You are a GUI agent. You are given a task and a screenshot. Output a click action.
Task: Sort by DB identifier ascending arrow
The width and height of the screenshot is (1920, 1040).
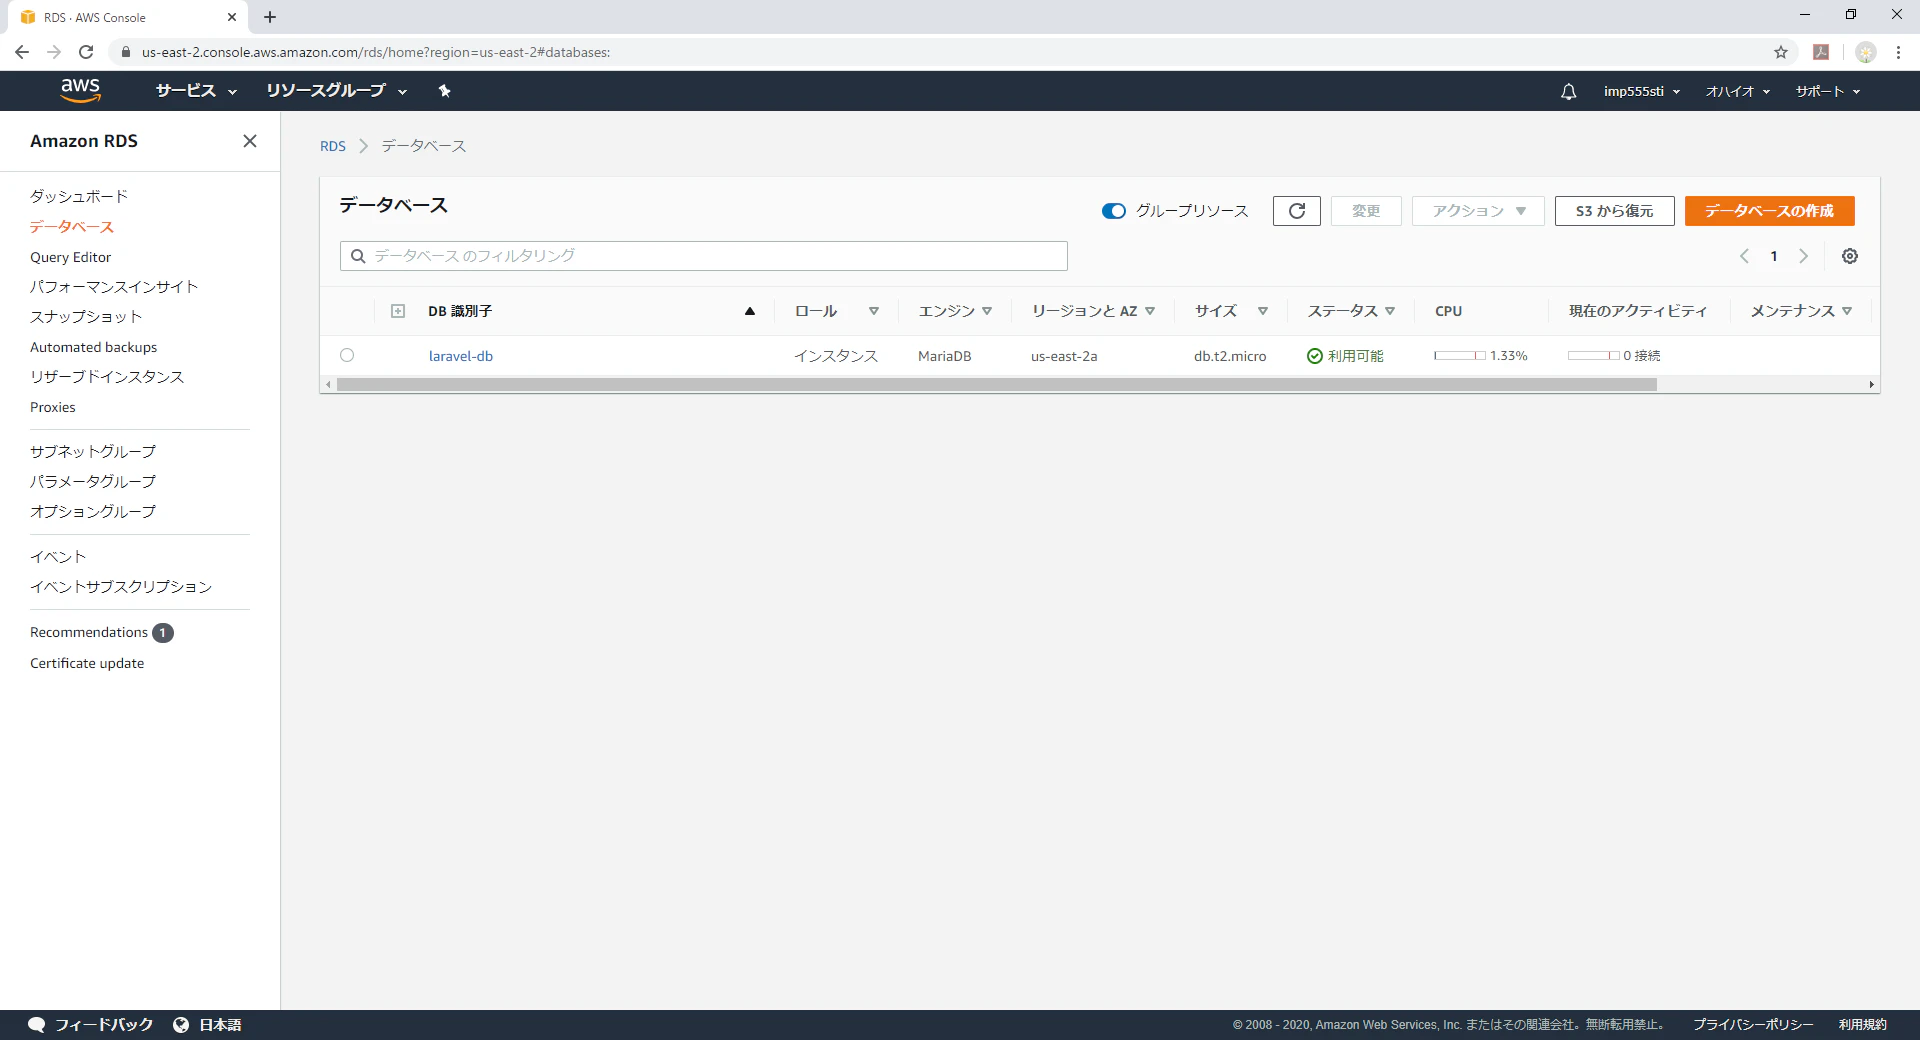point(750,311)
